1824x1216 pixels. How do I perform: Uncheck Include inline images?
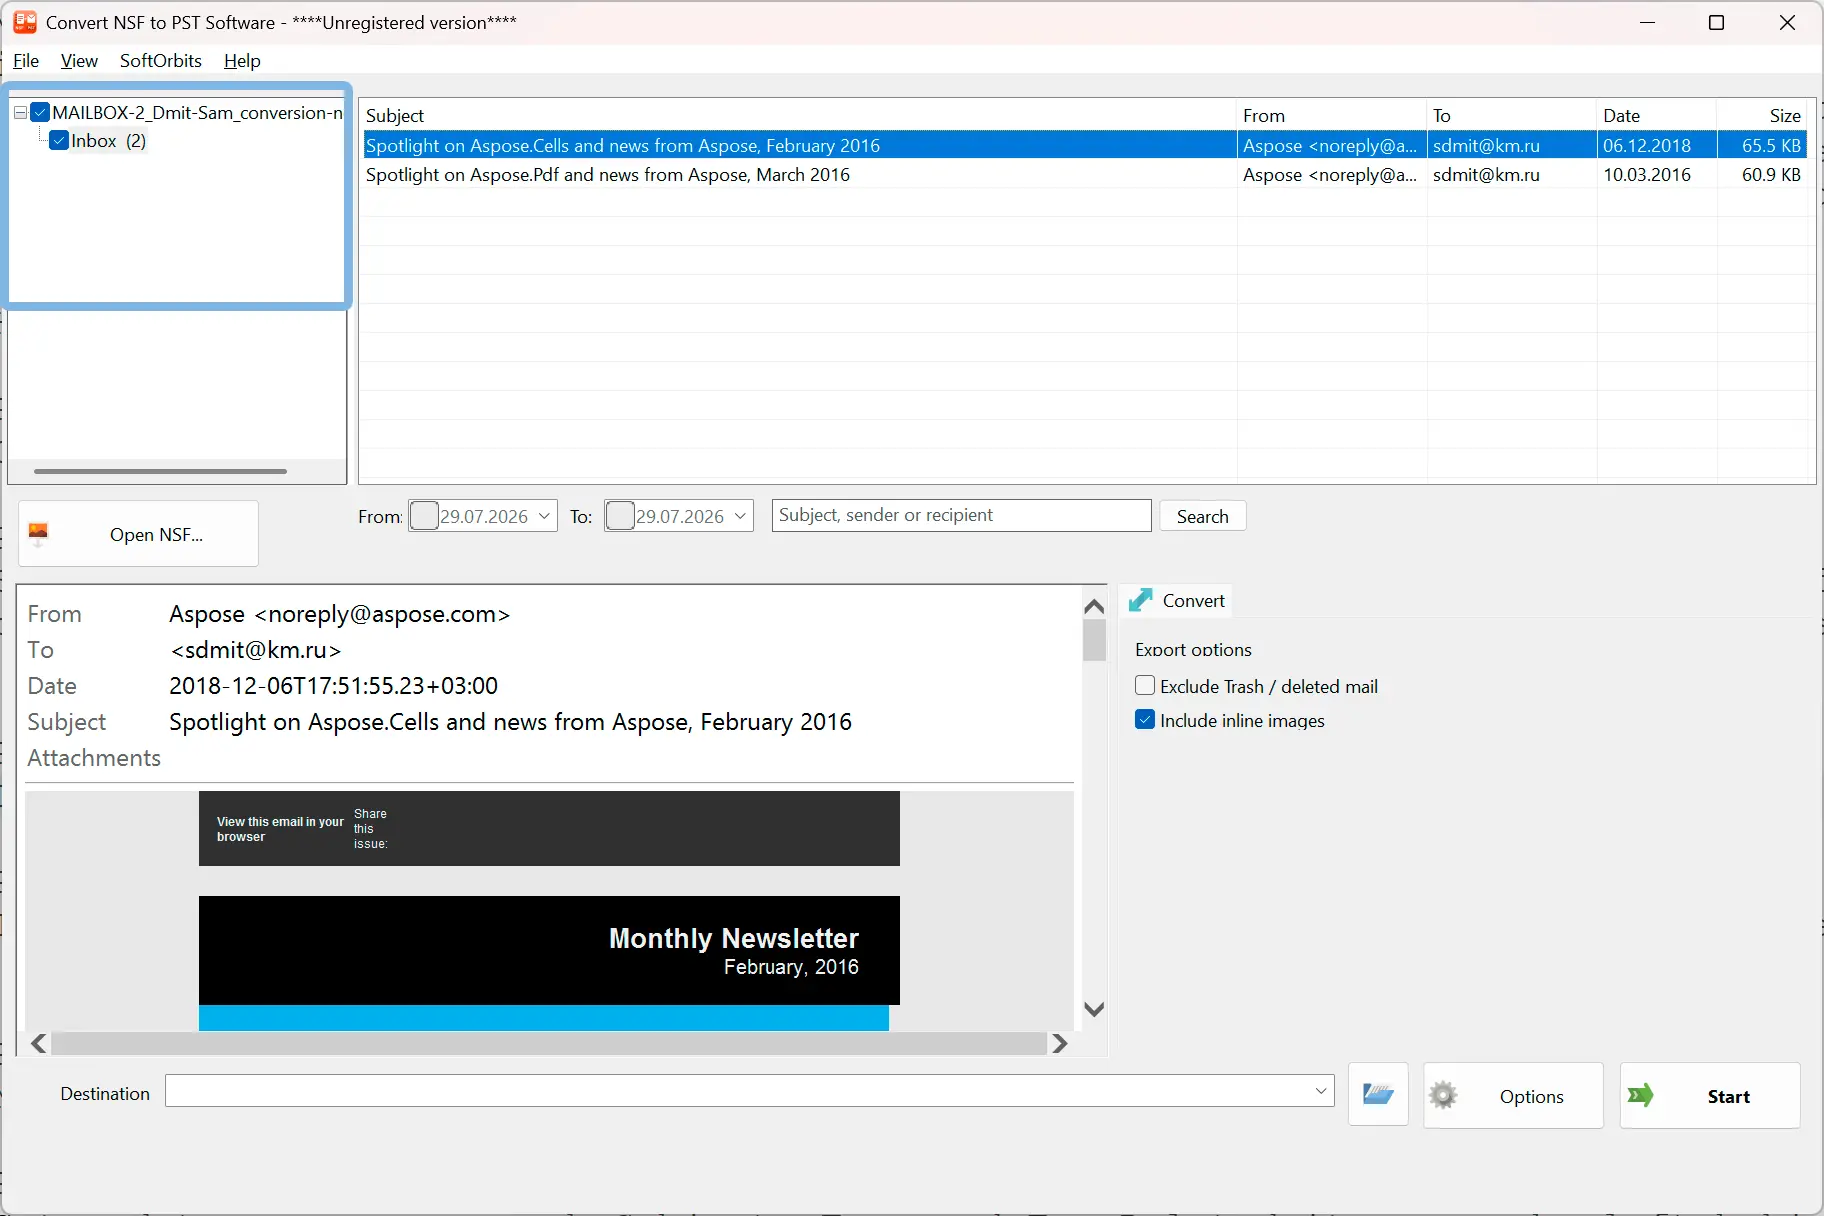tap(1145, 720)
